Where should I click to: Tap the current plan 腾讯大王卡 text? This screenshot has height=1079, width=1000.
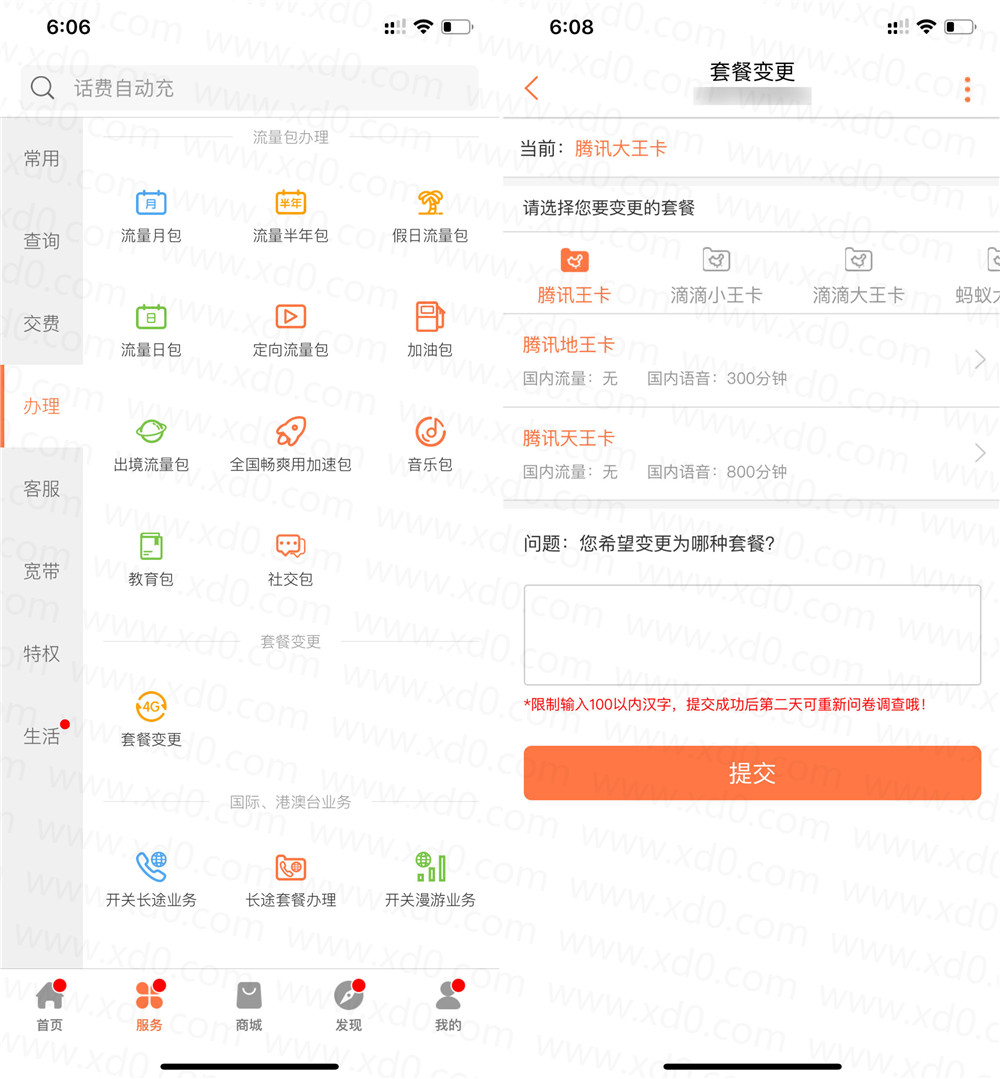click(620, 149)
